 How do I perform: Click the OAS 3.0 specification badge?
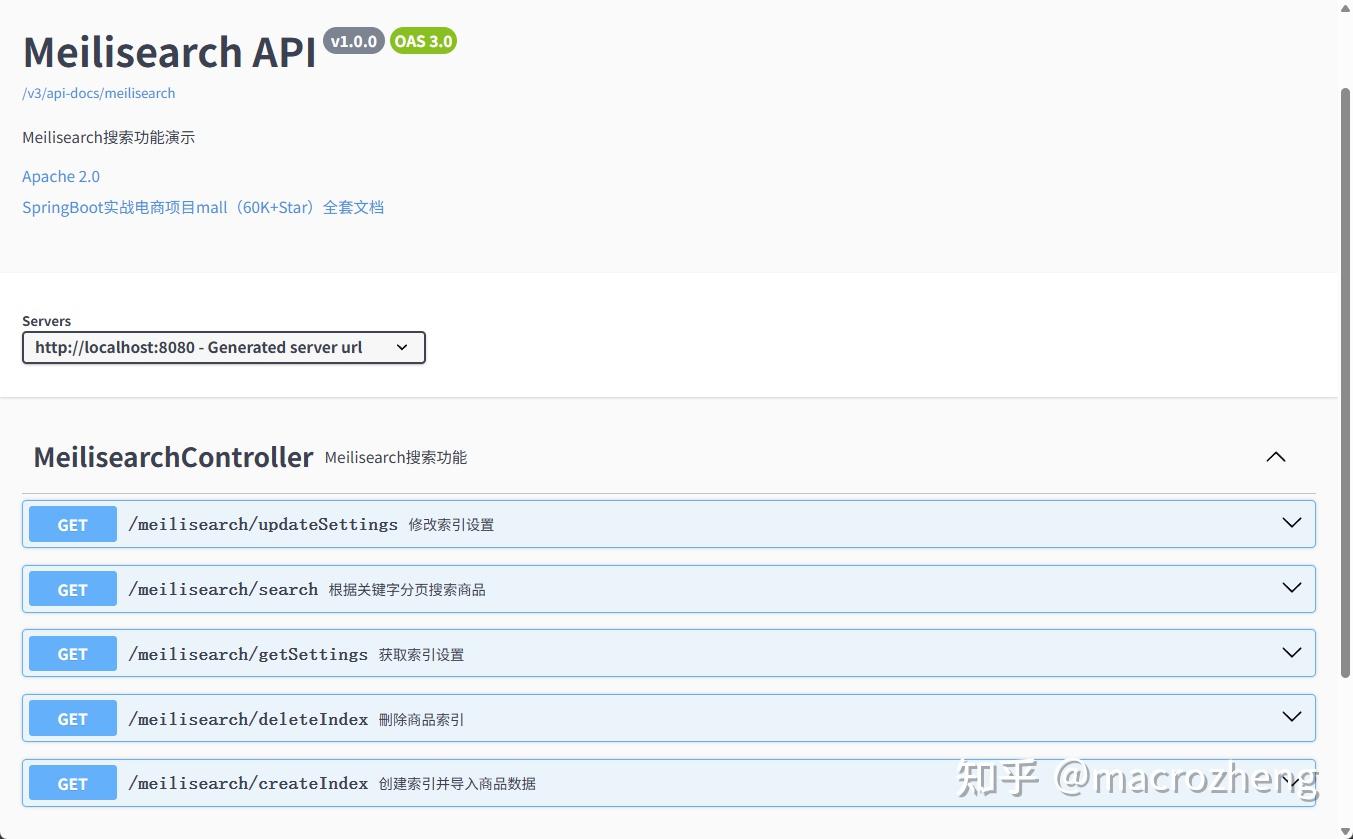click(422, 41)
